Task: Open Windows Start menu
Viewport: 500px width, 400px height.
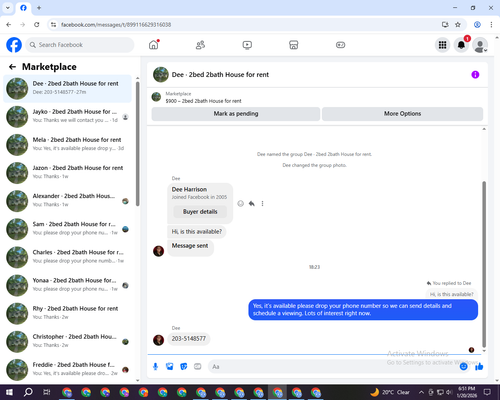Action: tap(9, 392)
